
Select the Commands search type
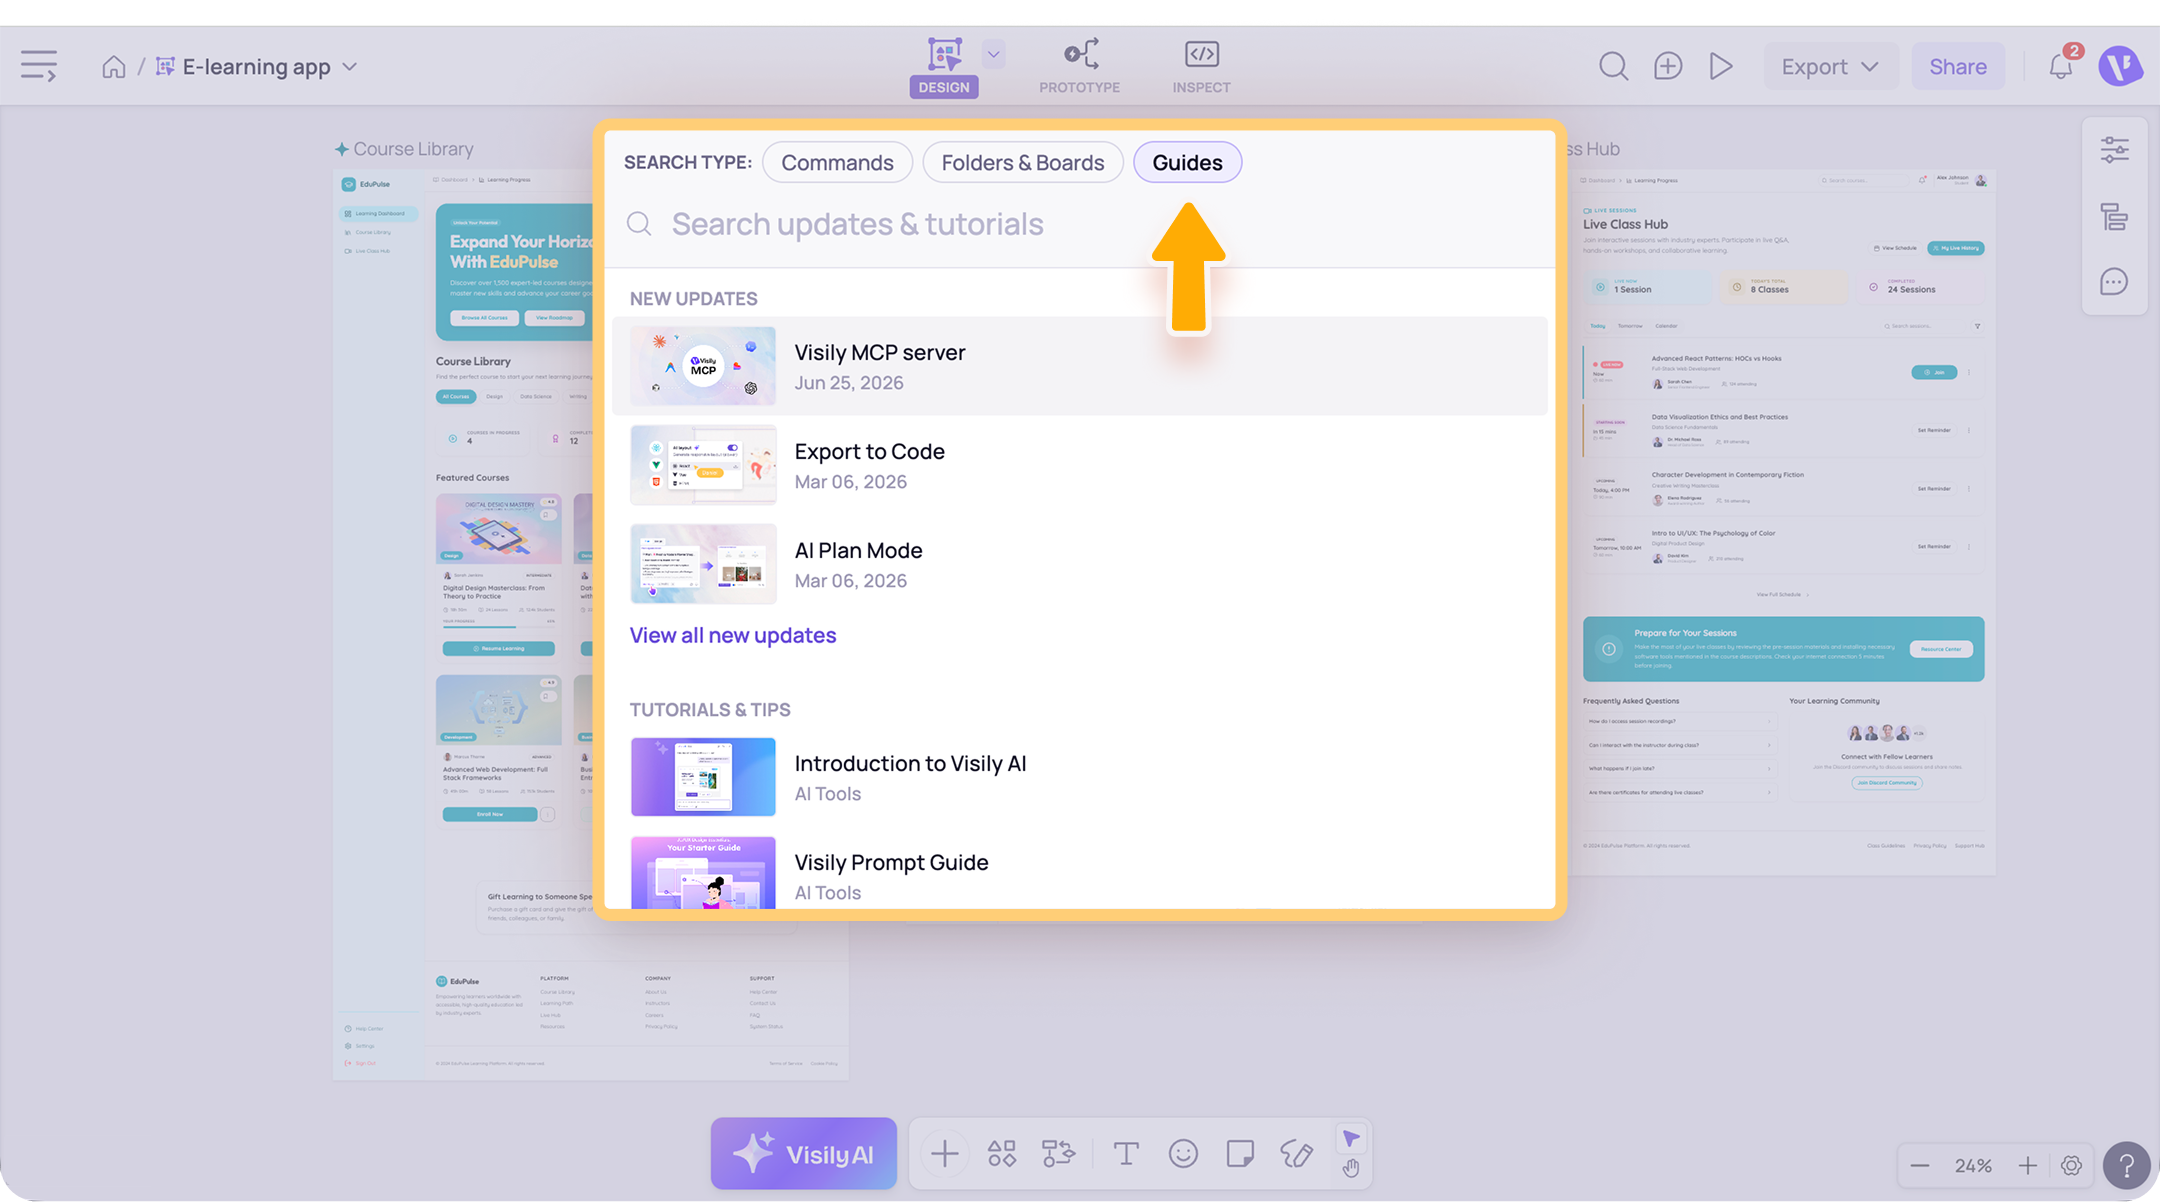(x=837, y=163)
